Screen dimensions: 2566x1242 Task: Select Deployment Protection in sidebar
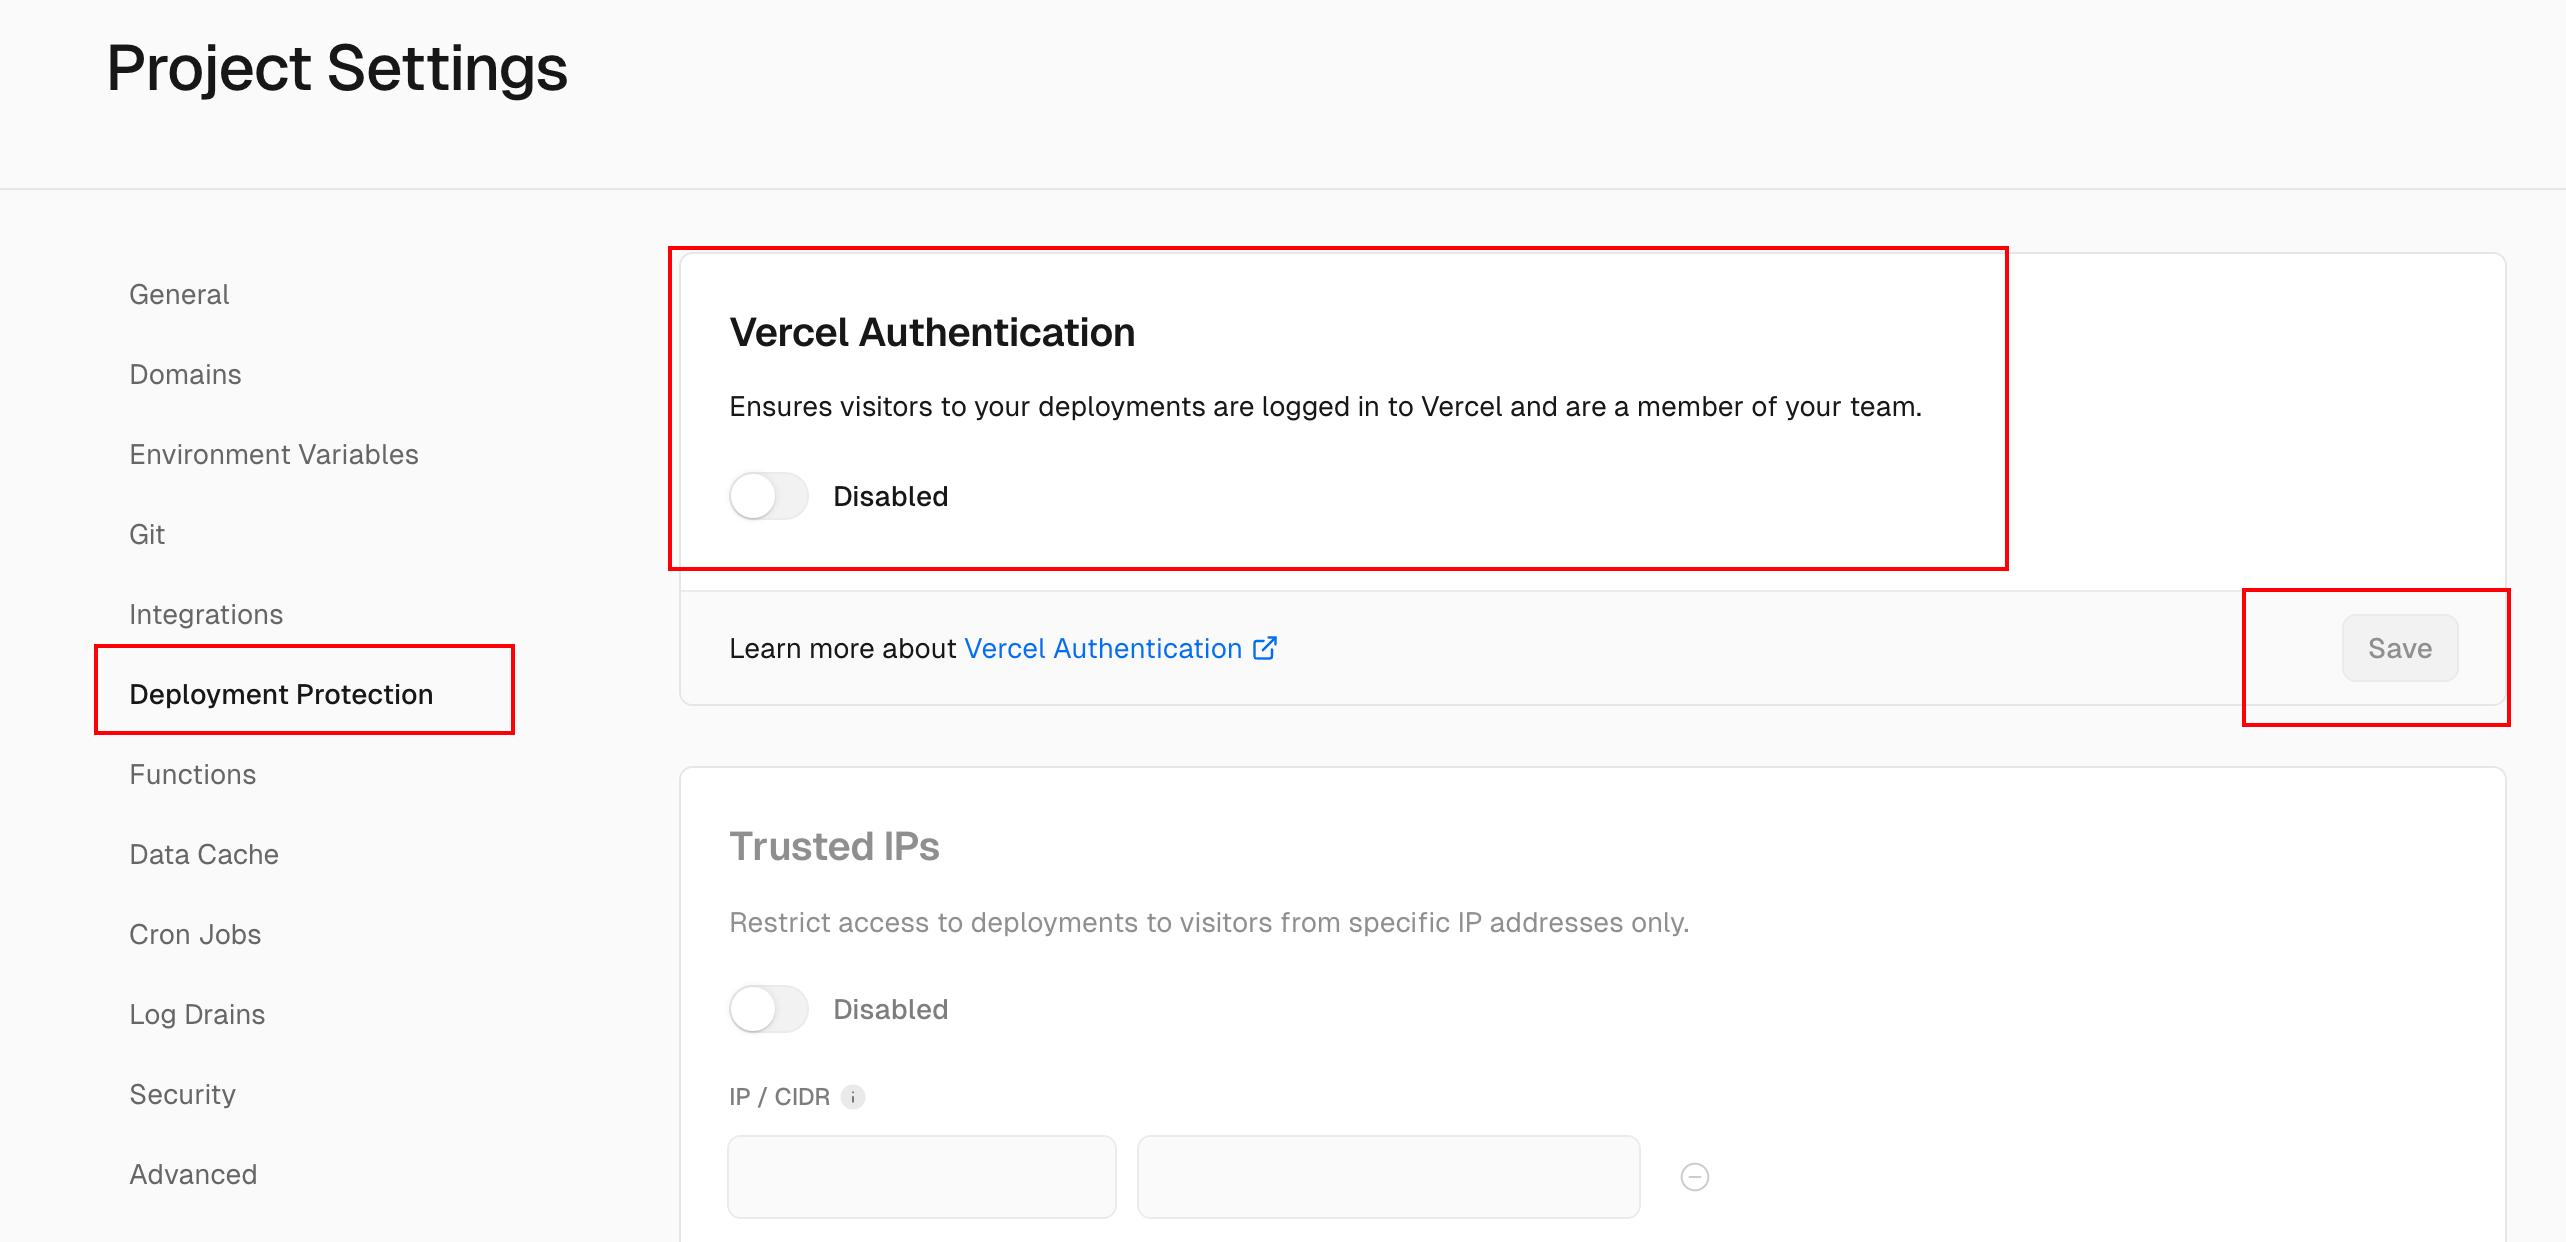(x=281, y=694)
